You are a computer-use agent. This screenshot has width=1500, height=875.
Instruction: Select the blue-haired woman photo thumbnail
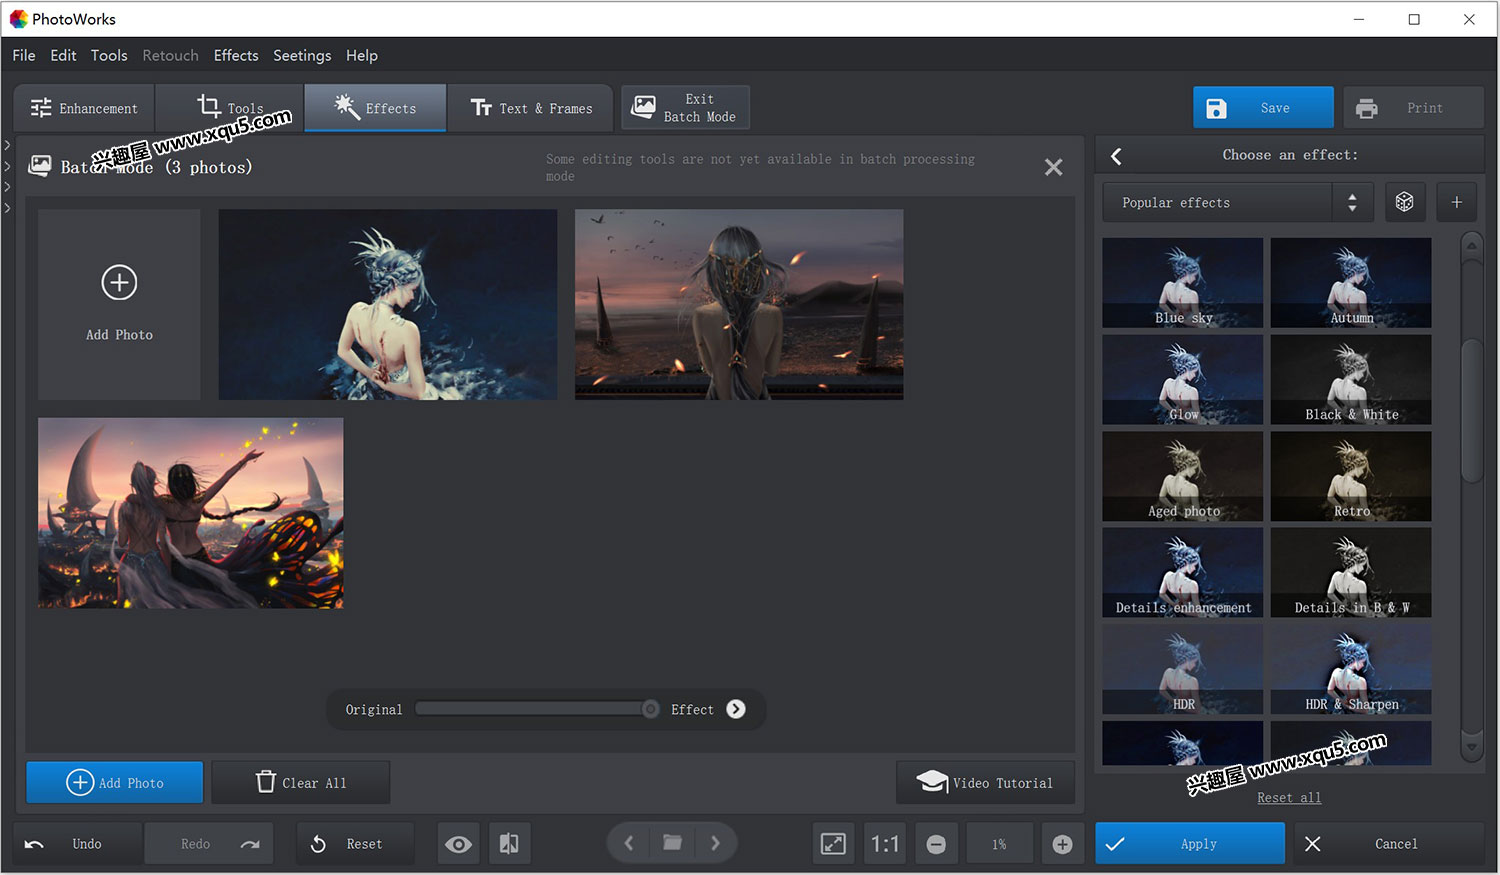[388, 304]
